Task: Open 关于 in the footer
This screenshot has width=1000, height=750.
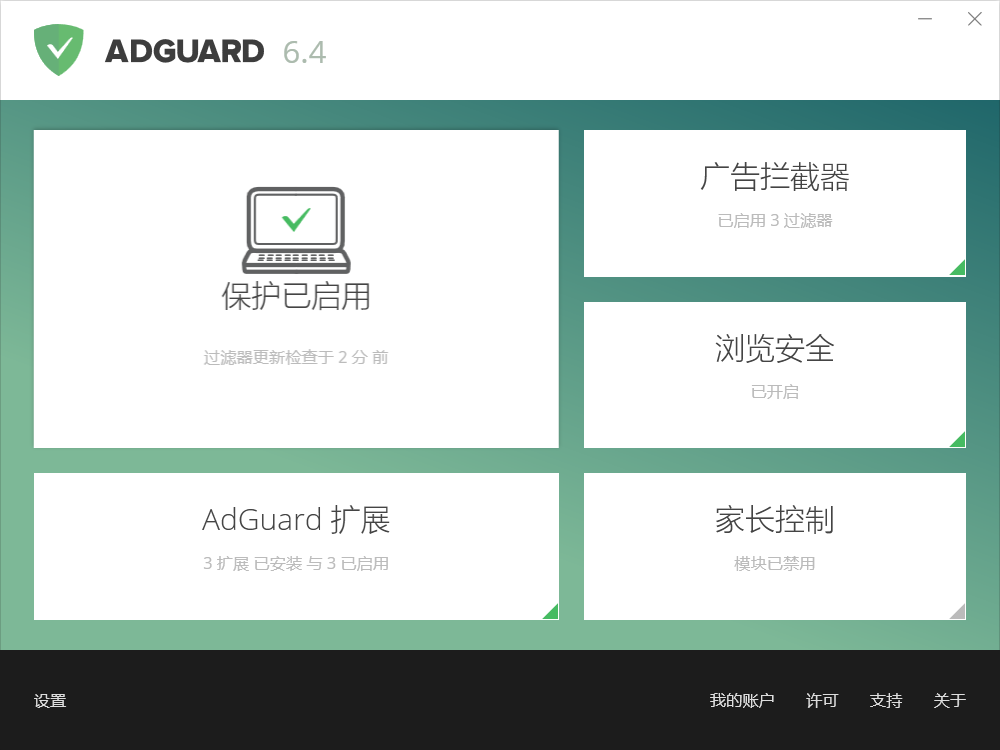Action: click(x=950, y=701)
